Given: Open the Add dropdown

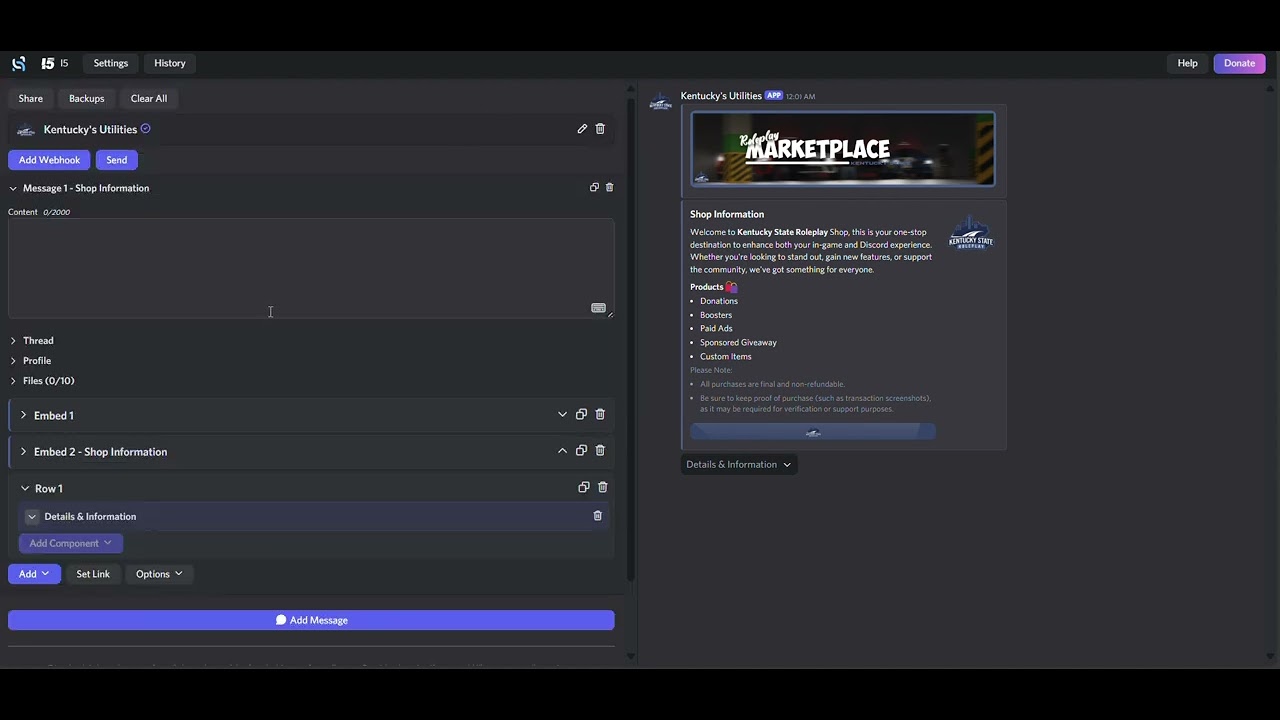Looking at the screenshot, I should click(x=34, y=574).
